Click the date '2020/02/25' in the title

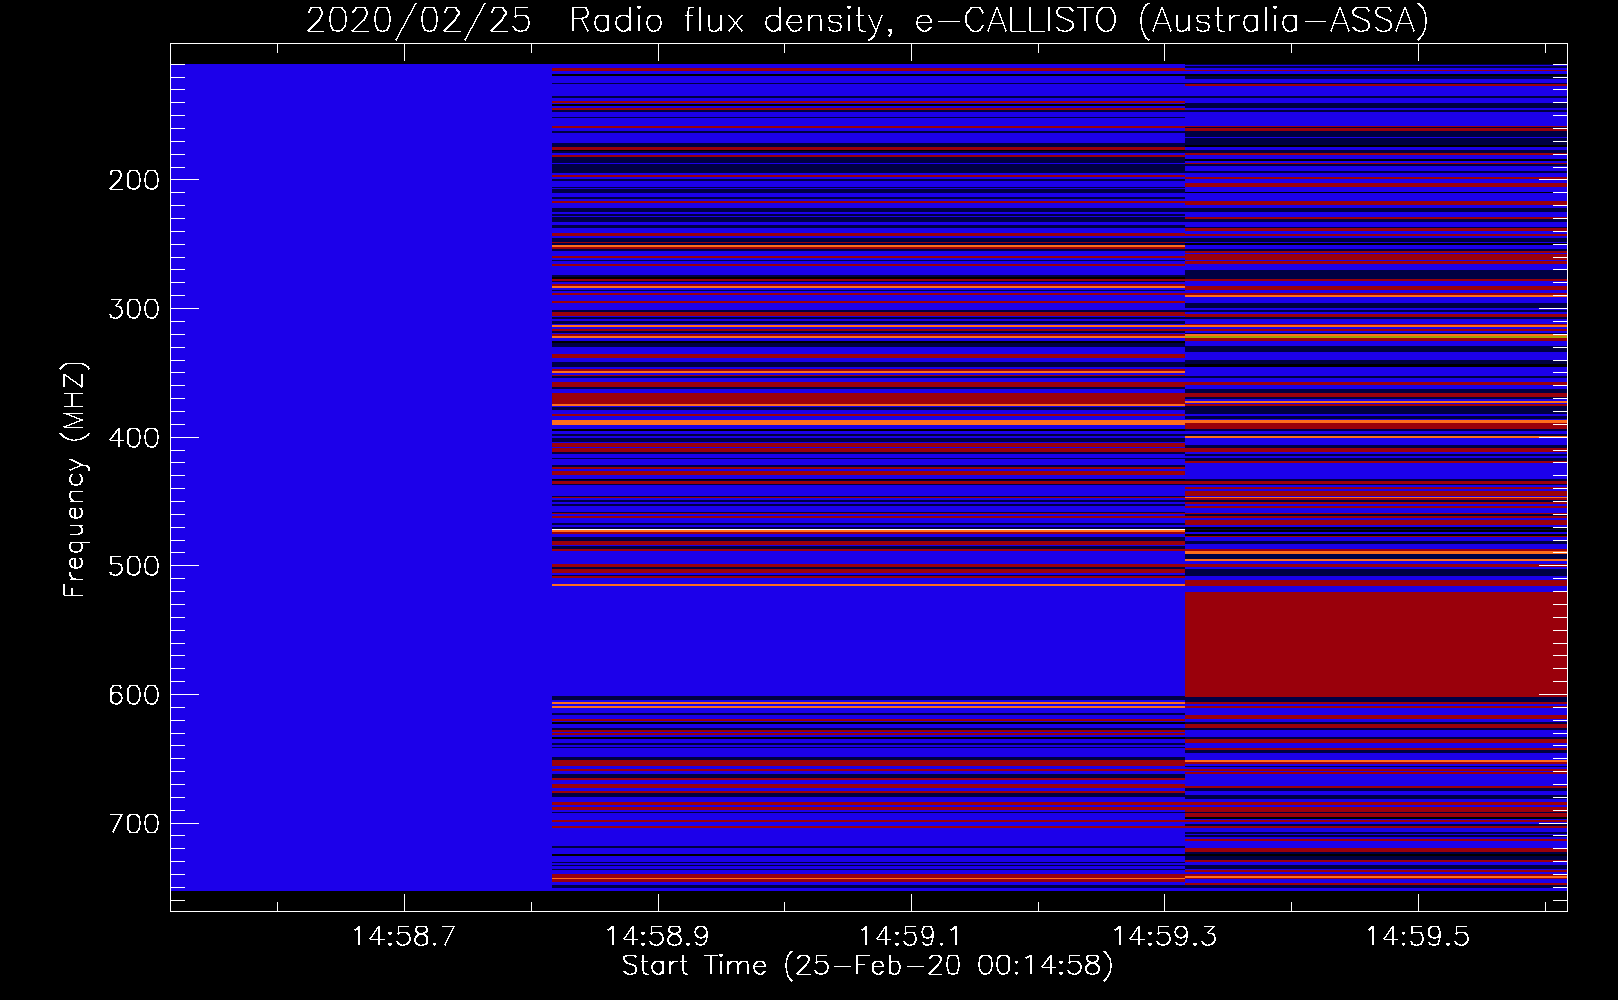(419, 20)
